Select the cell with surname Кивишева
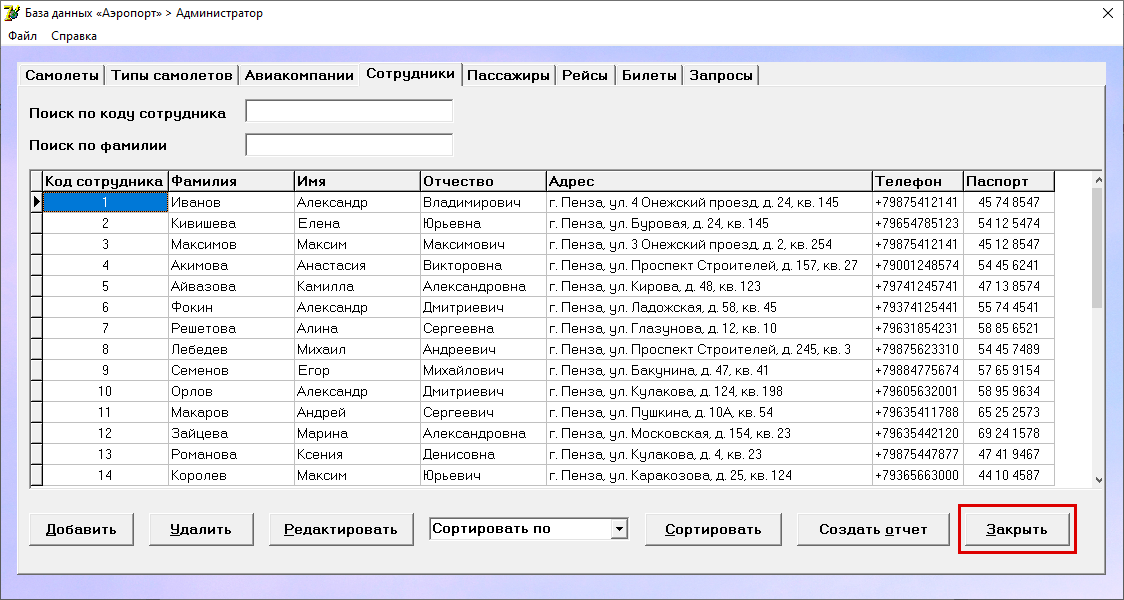1124x600 pixels. coord(231,224)
